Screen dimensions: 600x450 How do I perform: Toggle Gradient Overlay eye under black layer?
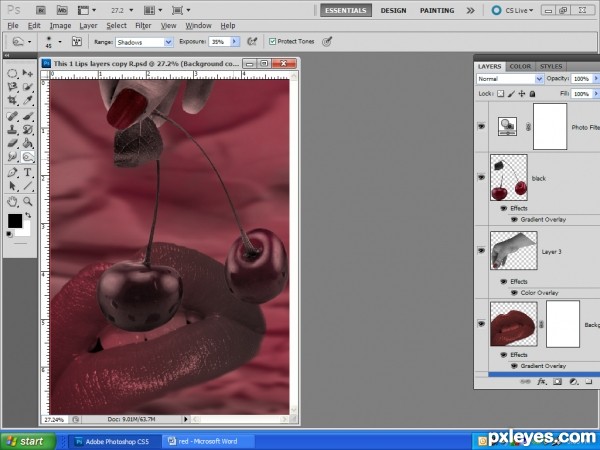click(x=514, y=219)
